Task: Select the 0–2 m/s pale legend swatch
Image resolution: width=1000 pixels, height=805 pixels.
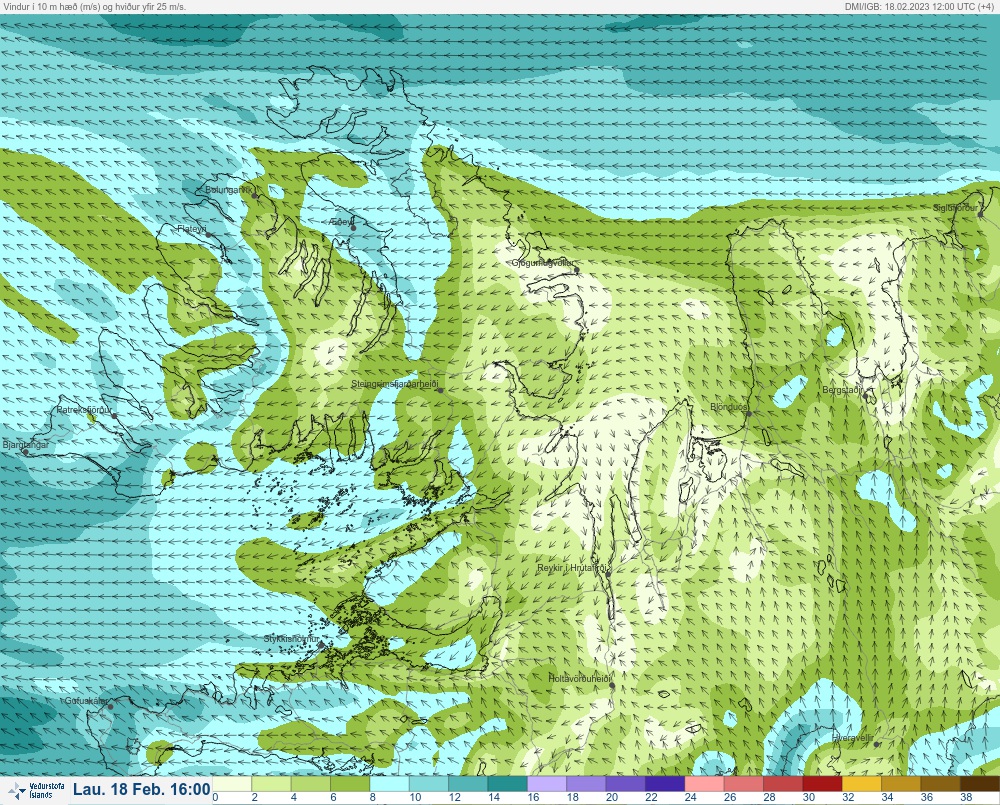Action: (232, 783)
